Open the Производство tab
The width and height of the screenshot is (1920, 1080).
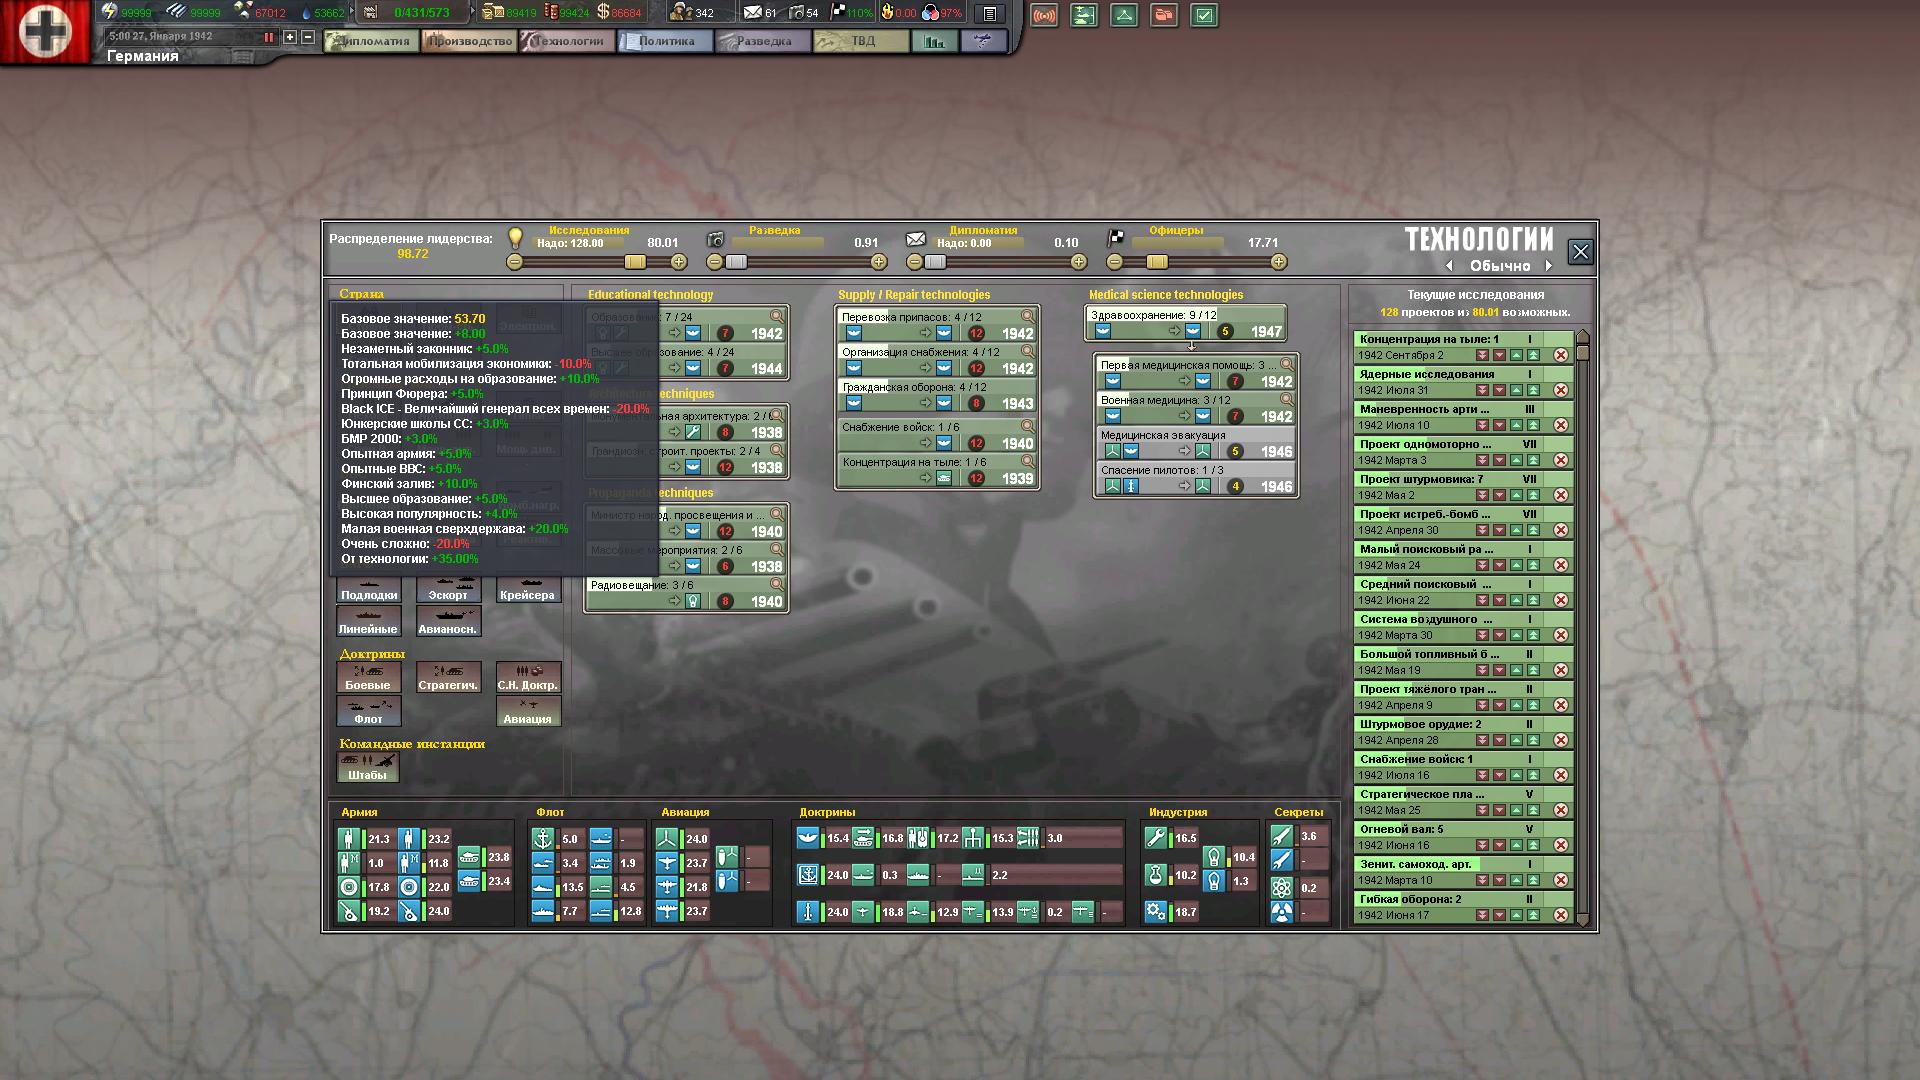click(x=469, y=41)
